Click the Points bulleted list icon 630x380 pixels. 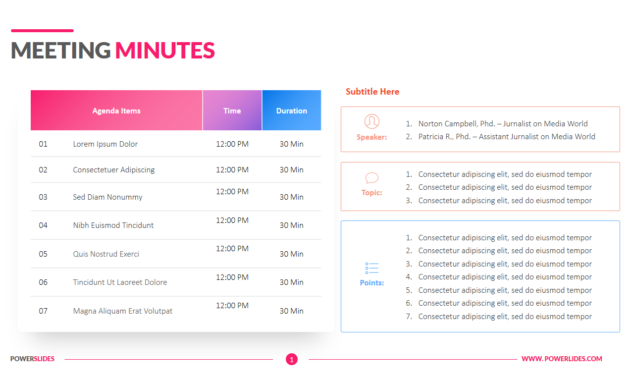coord(372,268)
